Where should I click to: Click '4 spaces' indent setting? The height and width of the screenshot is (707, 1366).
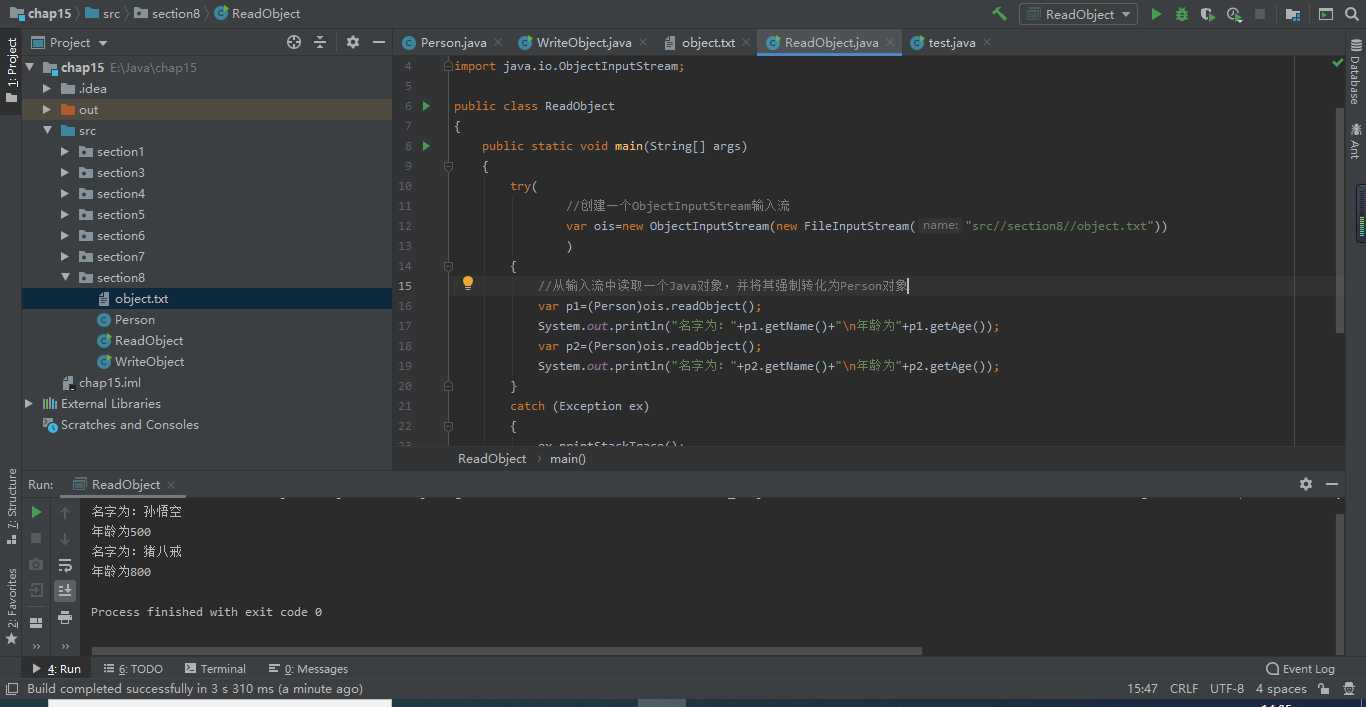(x=1281, y=689)
